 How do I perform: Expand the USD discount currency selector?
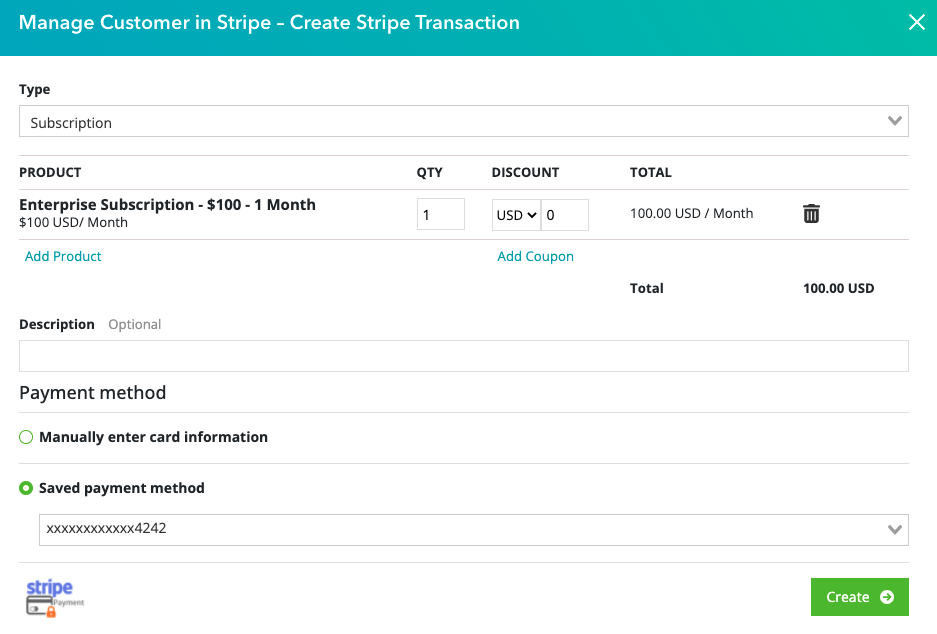(x=516, y=215)
